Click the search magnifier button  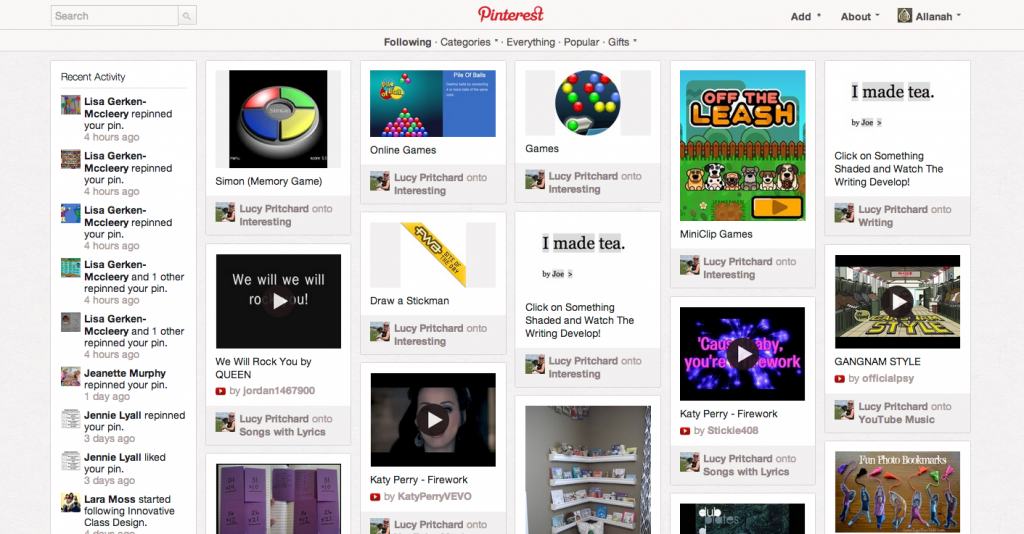coord(187,16)
